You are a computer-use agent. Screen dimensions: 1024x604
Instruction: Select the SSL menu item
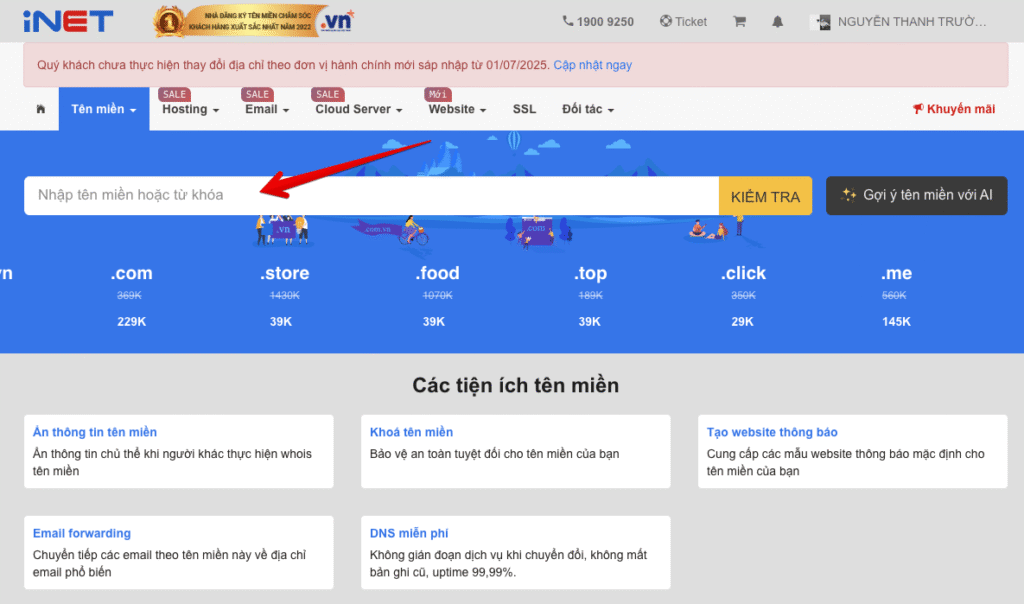point(524,109)
